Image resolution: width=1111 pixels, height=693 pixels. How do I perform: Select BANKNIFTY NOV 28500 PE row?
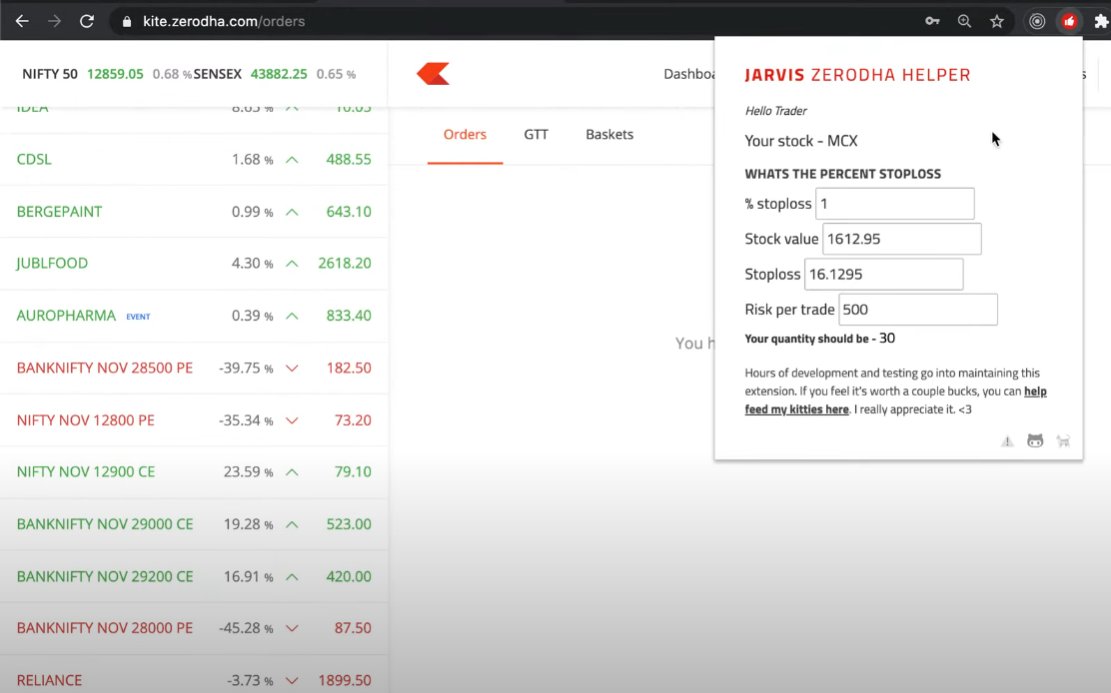tap(194, 368)
